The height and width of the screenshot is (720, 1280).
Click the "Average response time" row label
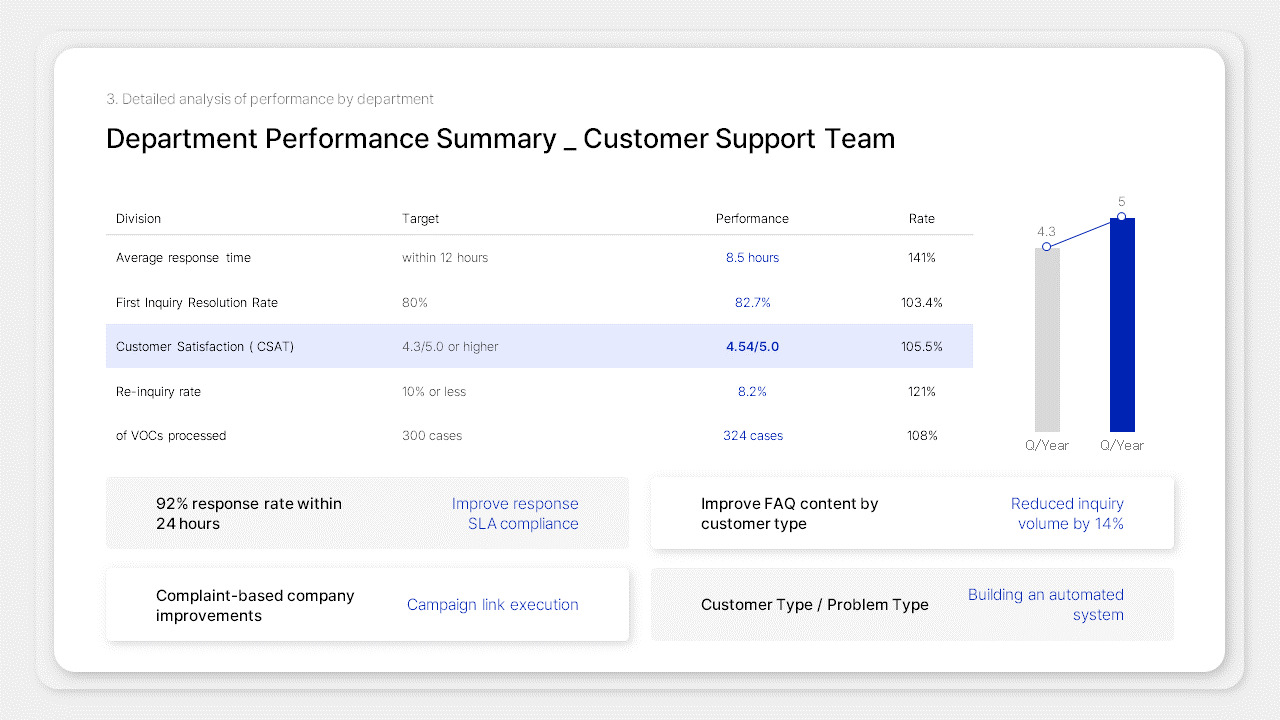coord(183,257)
